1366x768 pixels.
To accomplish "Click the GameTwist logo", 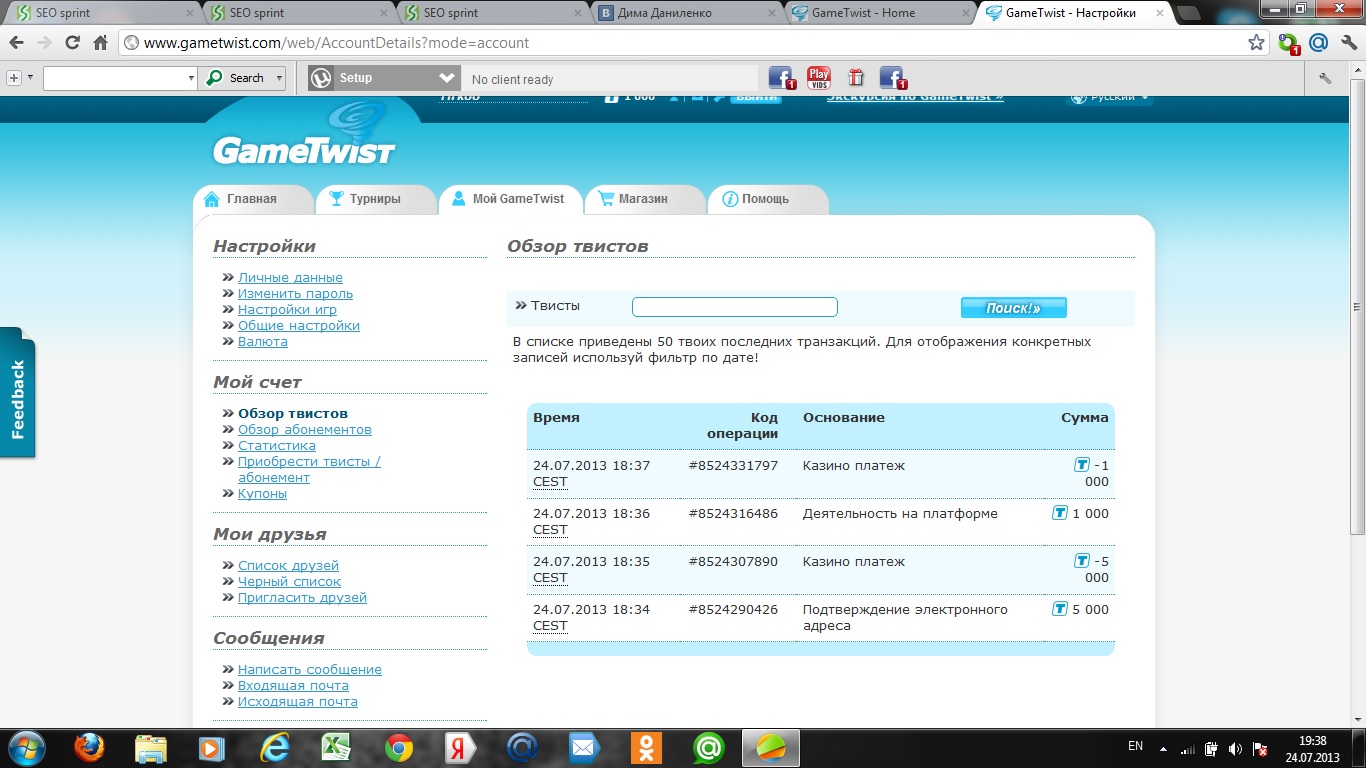I will pos(304,135).
